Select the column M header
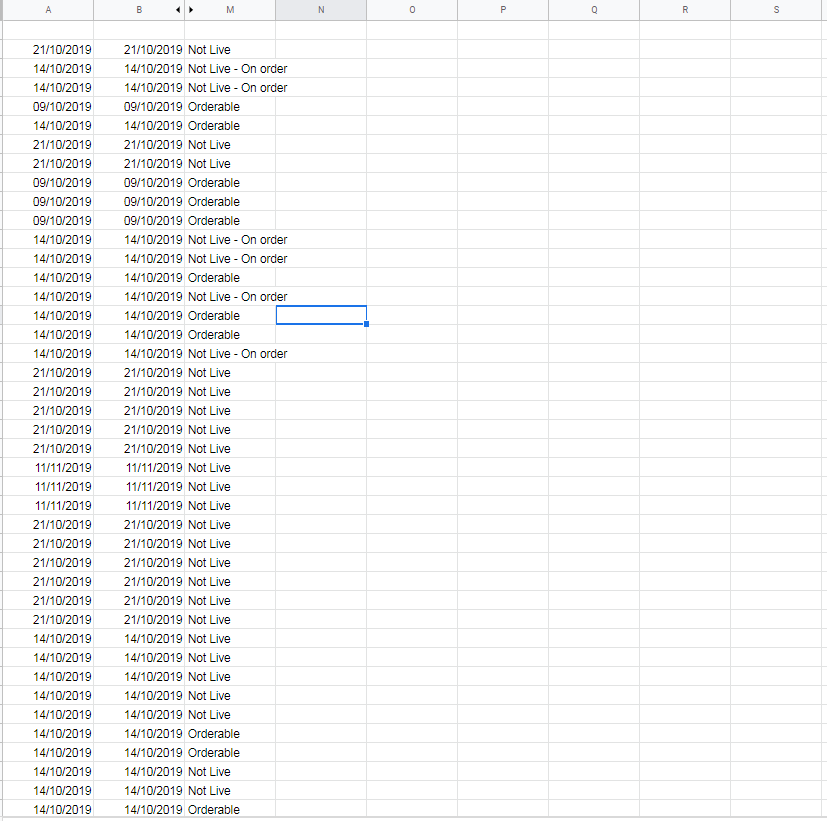The height and width of the screenshot is (821, 827). (x=229, y=9)
